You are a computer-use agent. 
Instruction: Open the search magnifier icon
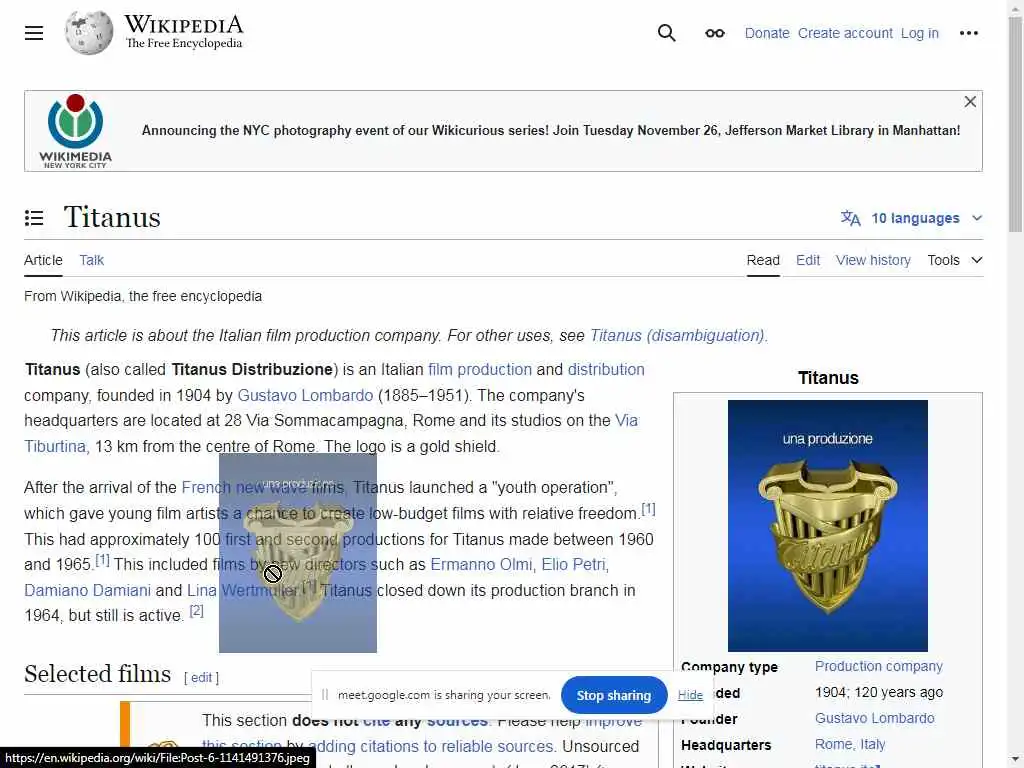[666, 33]
